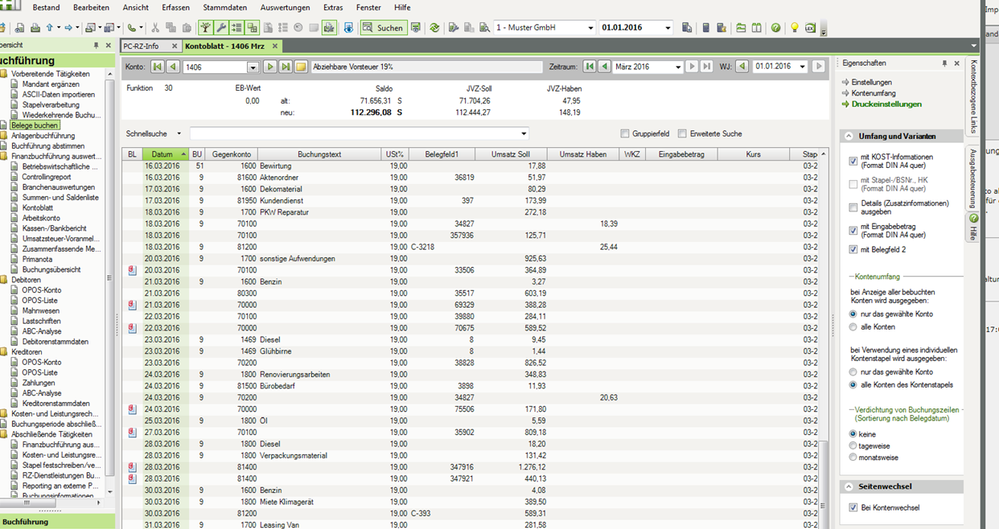Select the tageweise radio button
The width and height of the screenshot is (999, 529).
[x=852, y=445]
